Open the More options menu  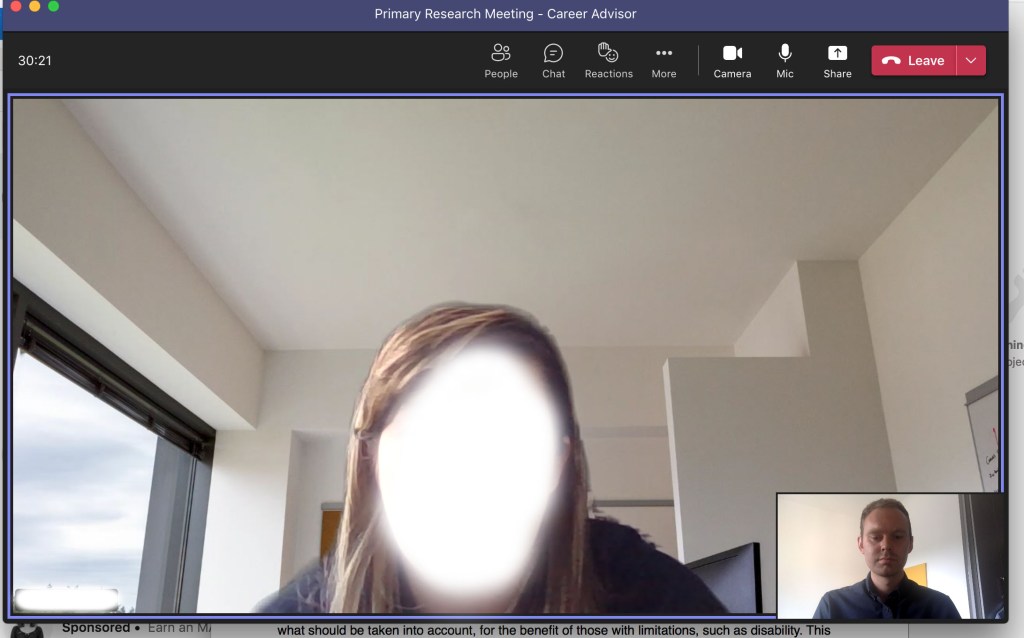(664, 60)
